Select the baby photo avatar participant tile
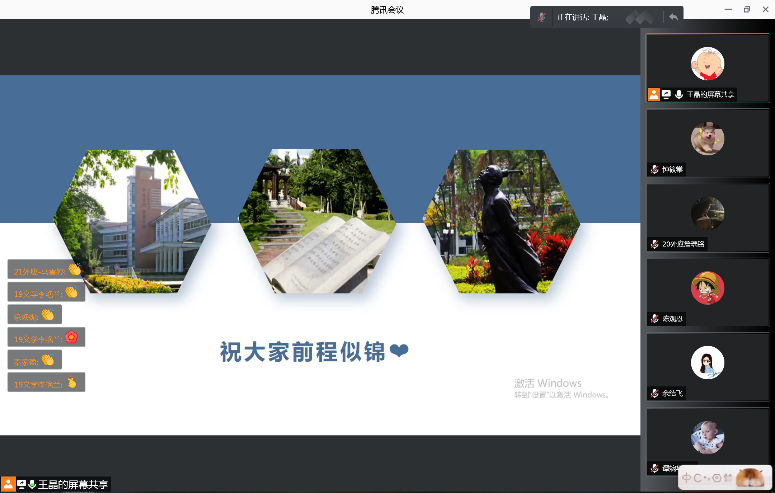Image resolution: width=775 pixels, height=493 pixels. (707, 437)
